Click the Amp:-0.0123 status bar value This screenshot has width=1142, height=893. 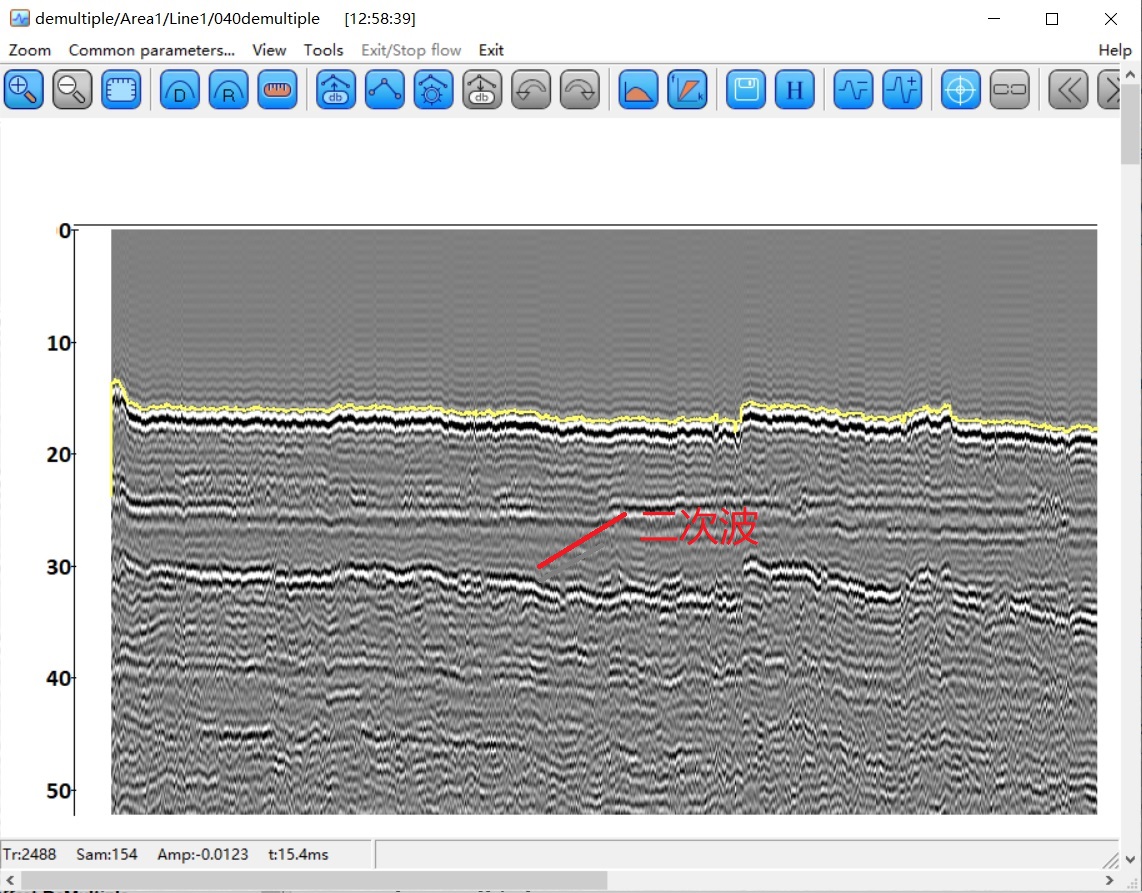[202, 854]
